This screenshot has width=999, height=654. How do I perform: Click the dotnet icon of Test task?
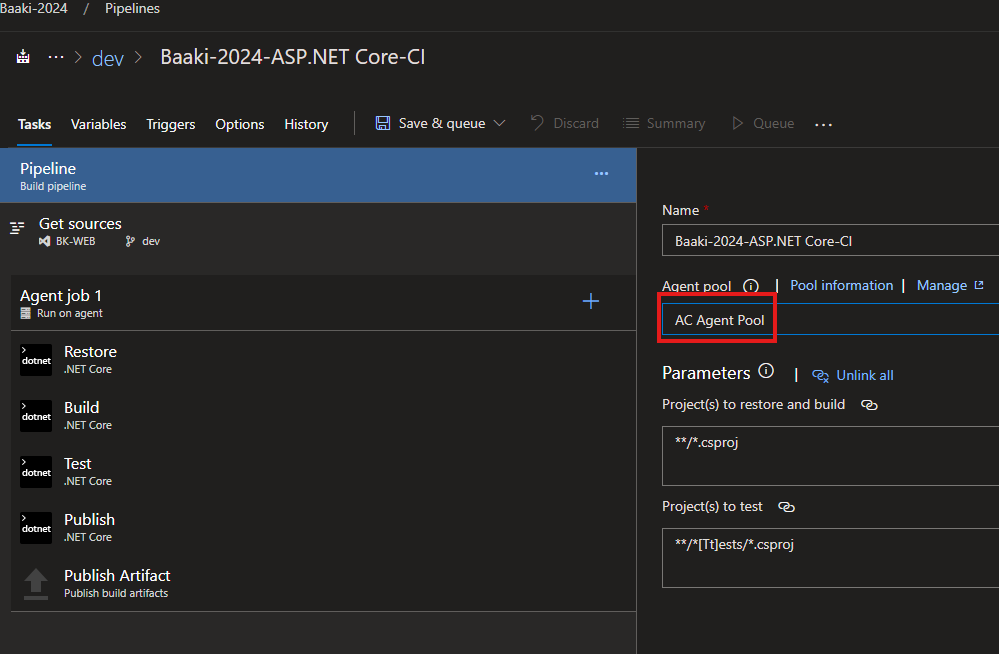point(36,472)
